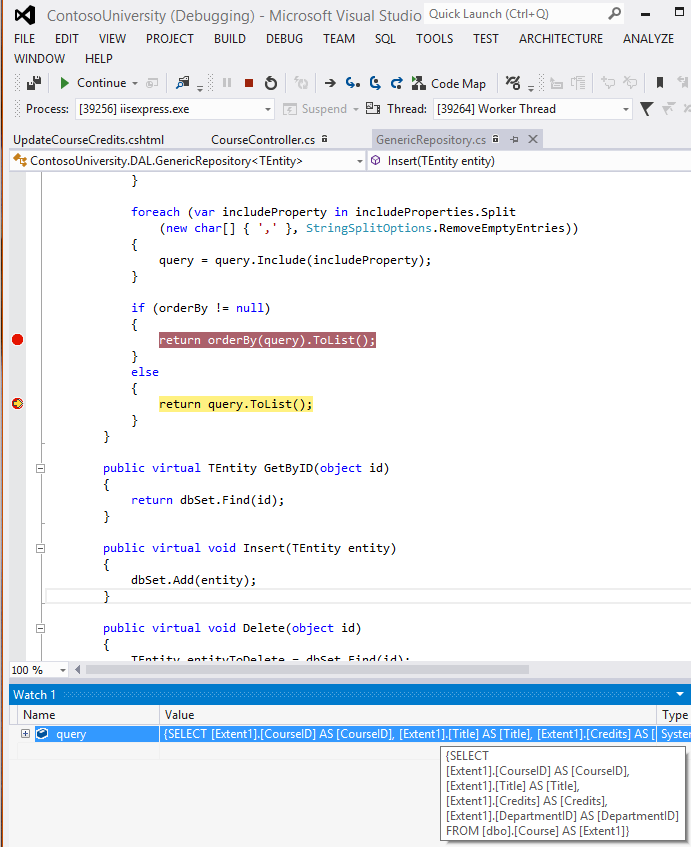The width and height of the screenshot is (691, 847).
Task: Pin the GenericRepository.cs tab
Action: [514, 140]
